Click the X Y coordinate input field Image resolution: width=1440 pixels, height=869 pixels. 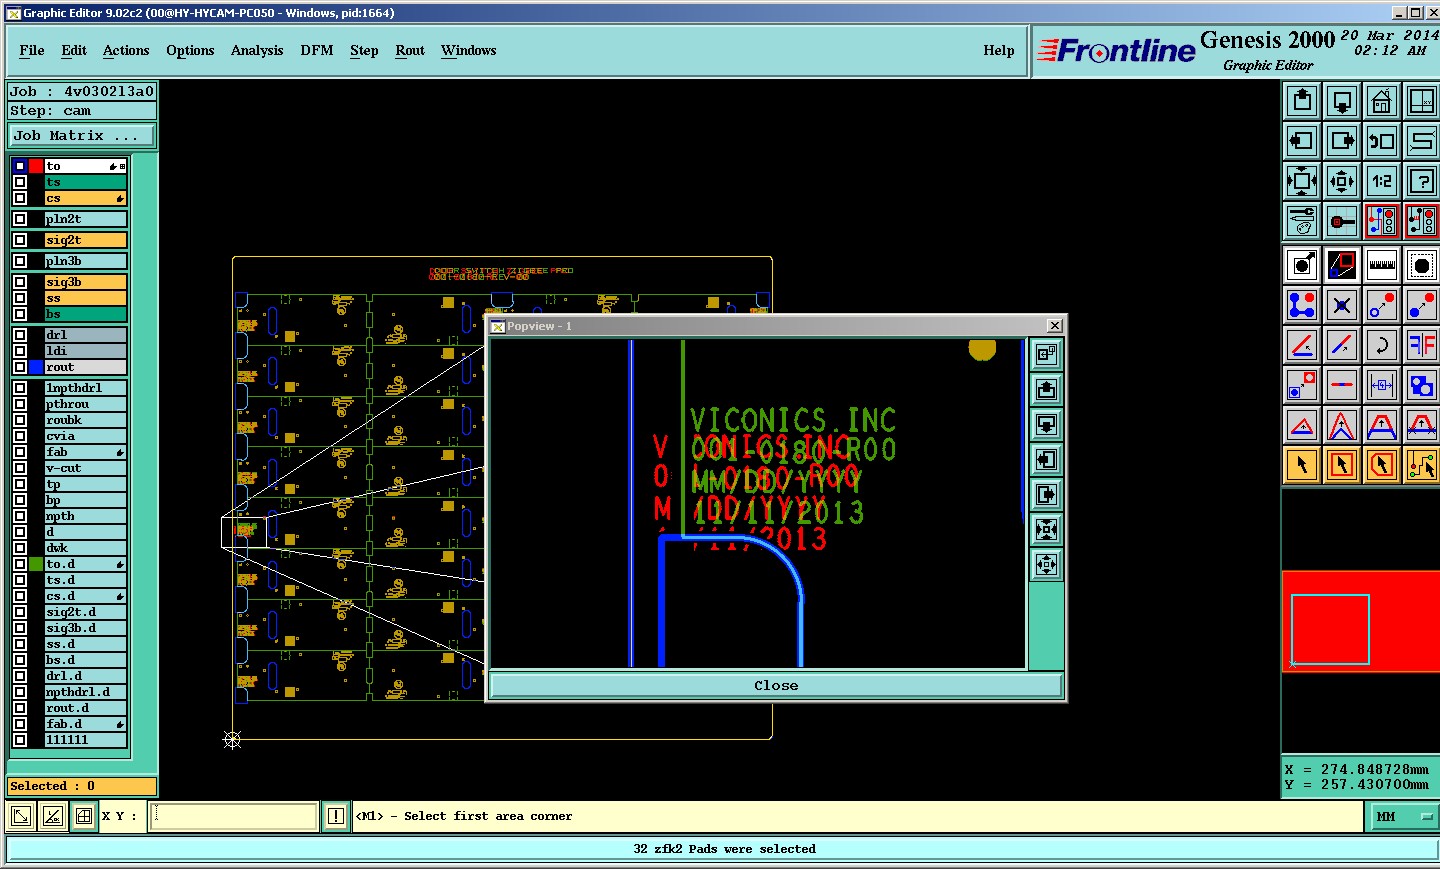(x=234, y=816)
